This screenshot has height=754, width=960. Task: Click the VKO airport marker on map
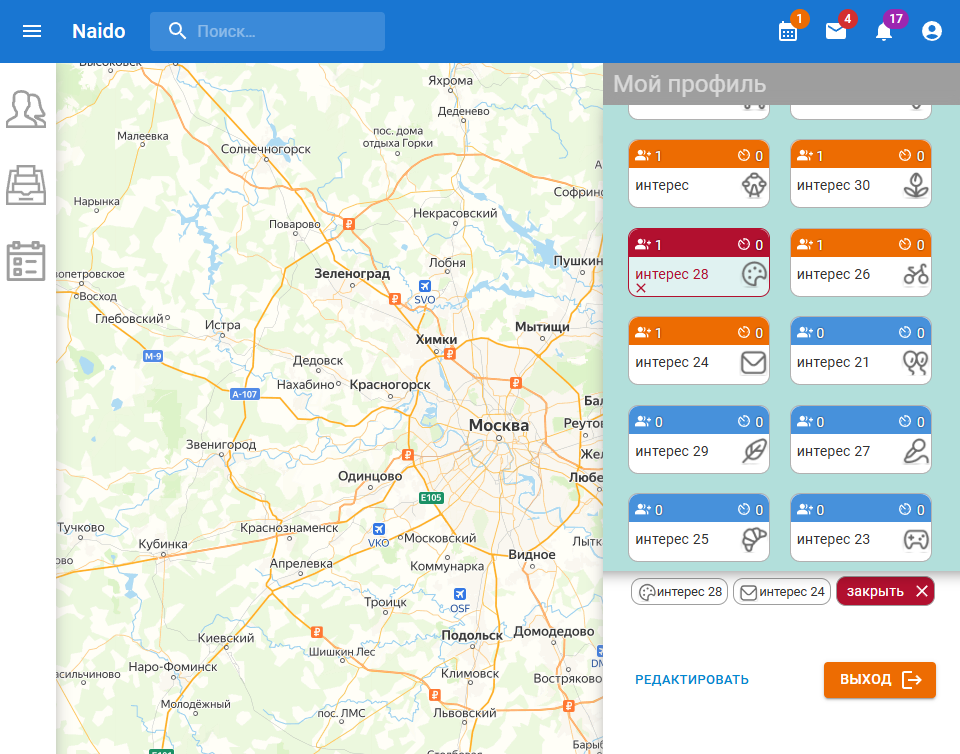click(379, 529)
